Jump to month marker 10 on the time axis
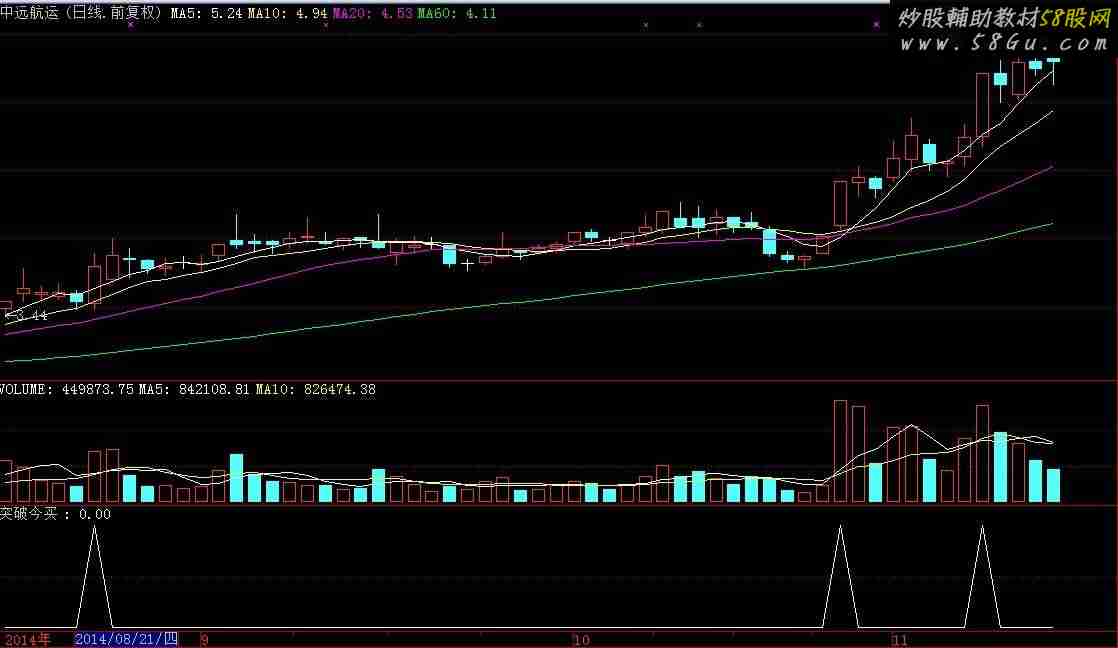The image size is (1118, 648). point(581,639)
